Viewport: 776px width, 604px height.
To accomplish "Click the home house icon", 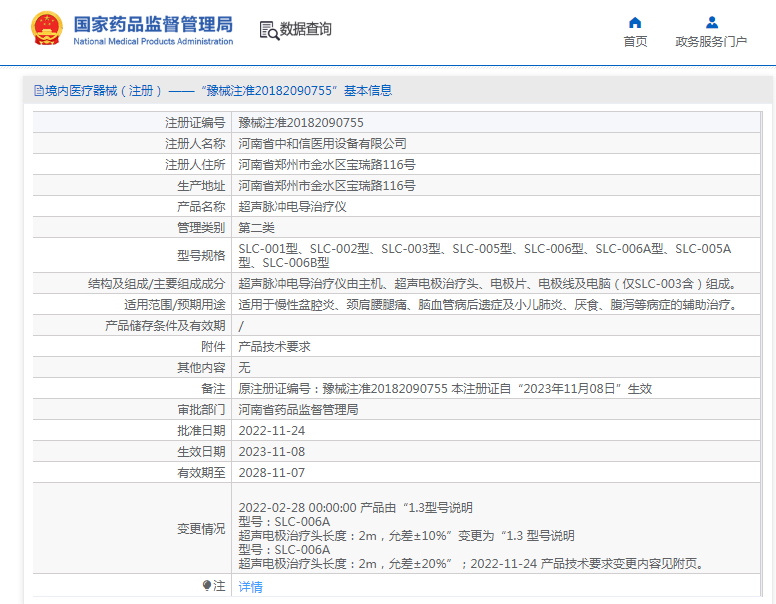I will 635,22.
